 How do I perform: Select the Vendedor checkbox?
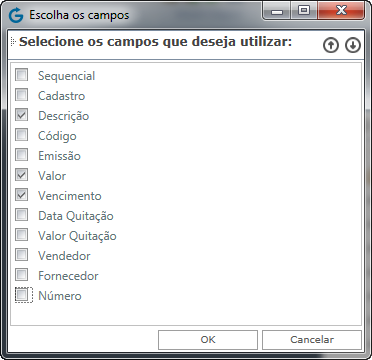click(x=22, y=255)
